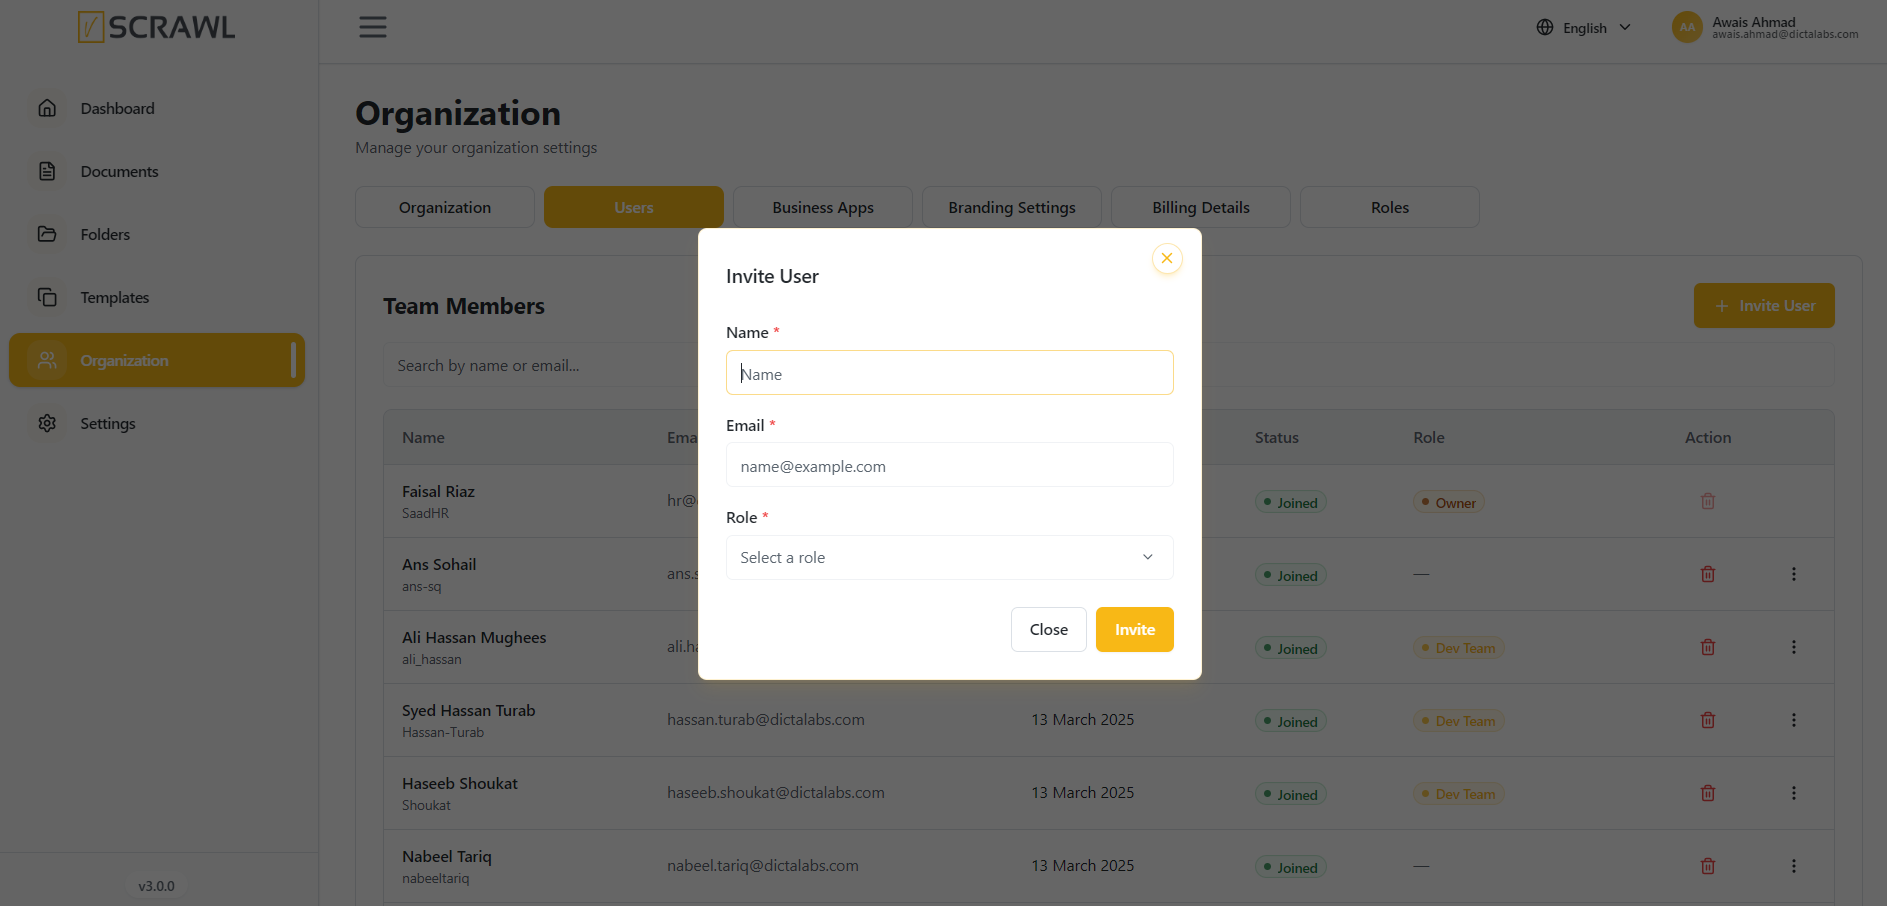Click the Close button in dialog
Viewport: 1887px width, 906px height.
1049,629
